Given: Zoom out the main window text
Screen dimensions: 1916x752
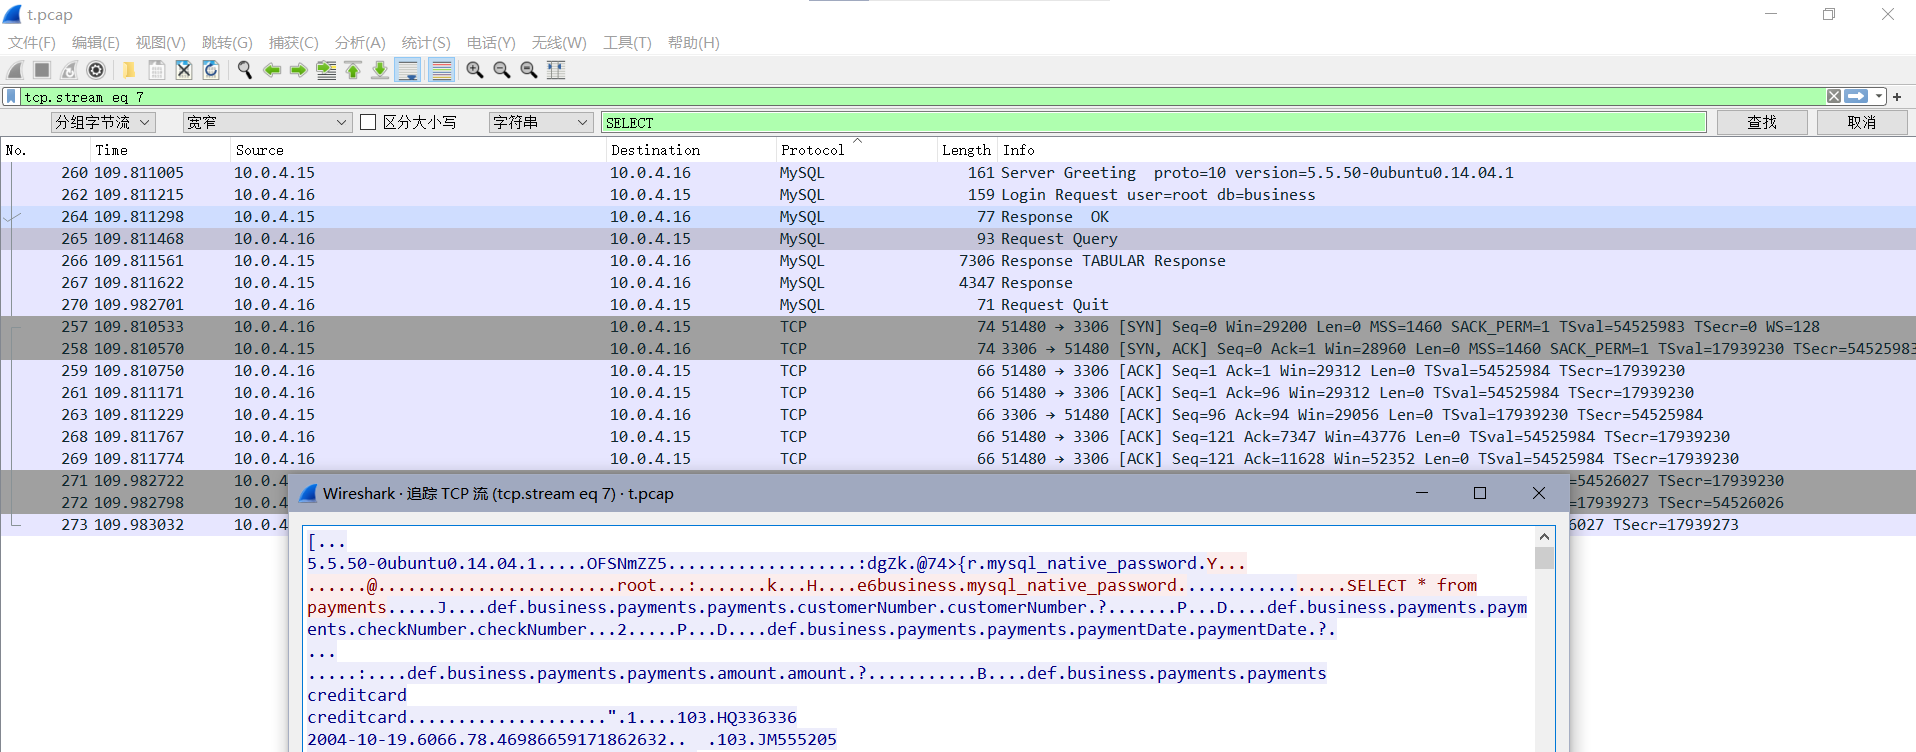Looking at the screenshot, I should [x=502, y=70].
